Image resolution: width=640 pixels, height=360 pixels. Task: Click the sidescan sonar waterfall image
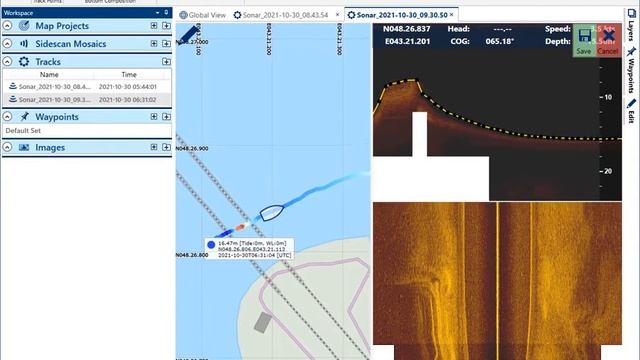pyautogui.click(x=497, y=281)
